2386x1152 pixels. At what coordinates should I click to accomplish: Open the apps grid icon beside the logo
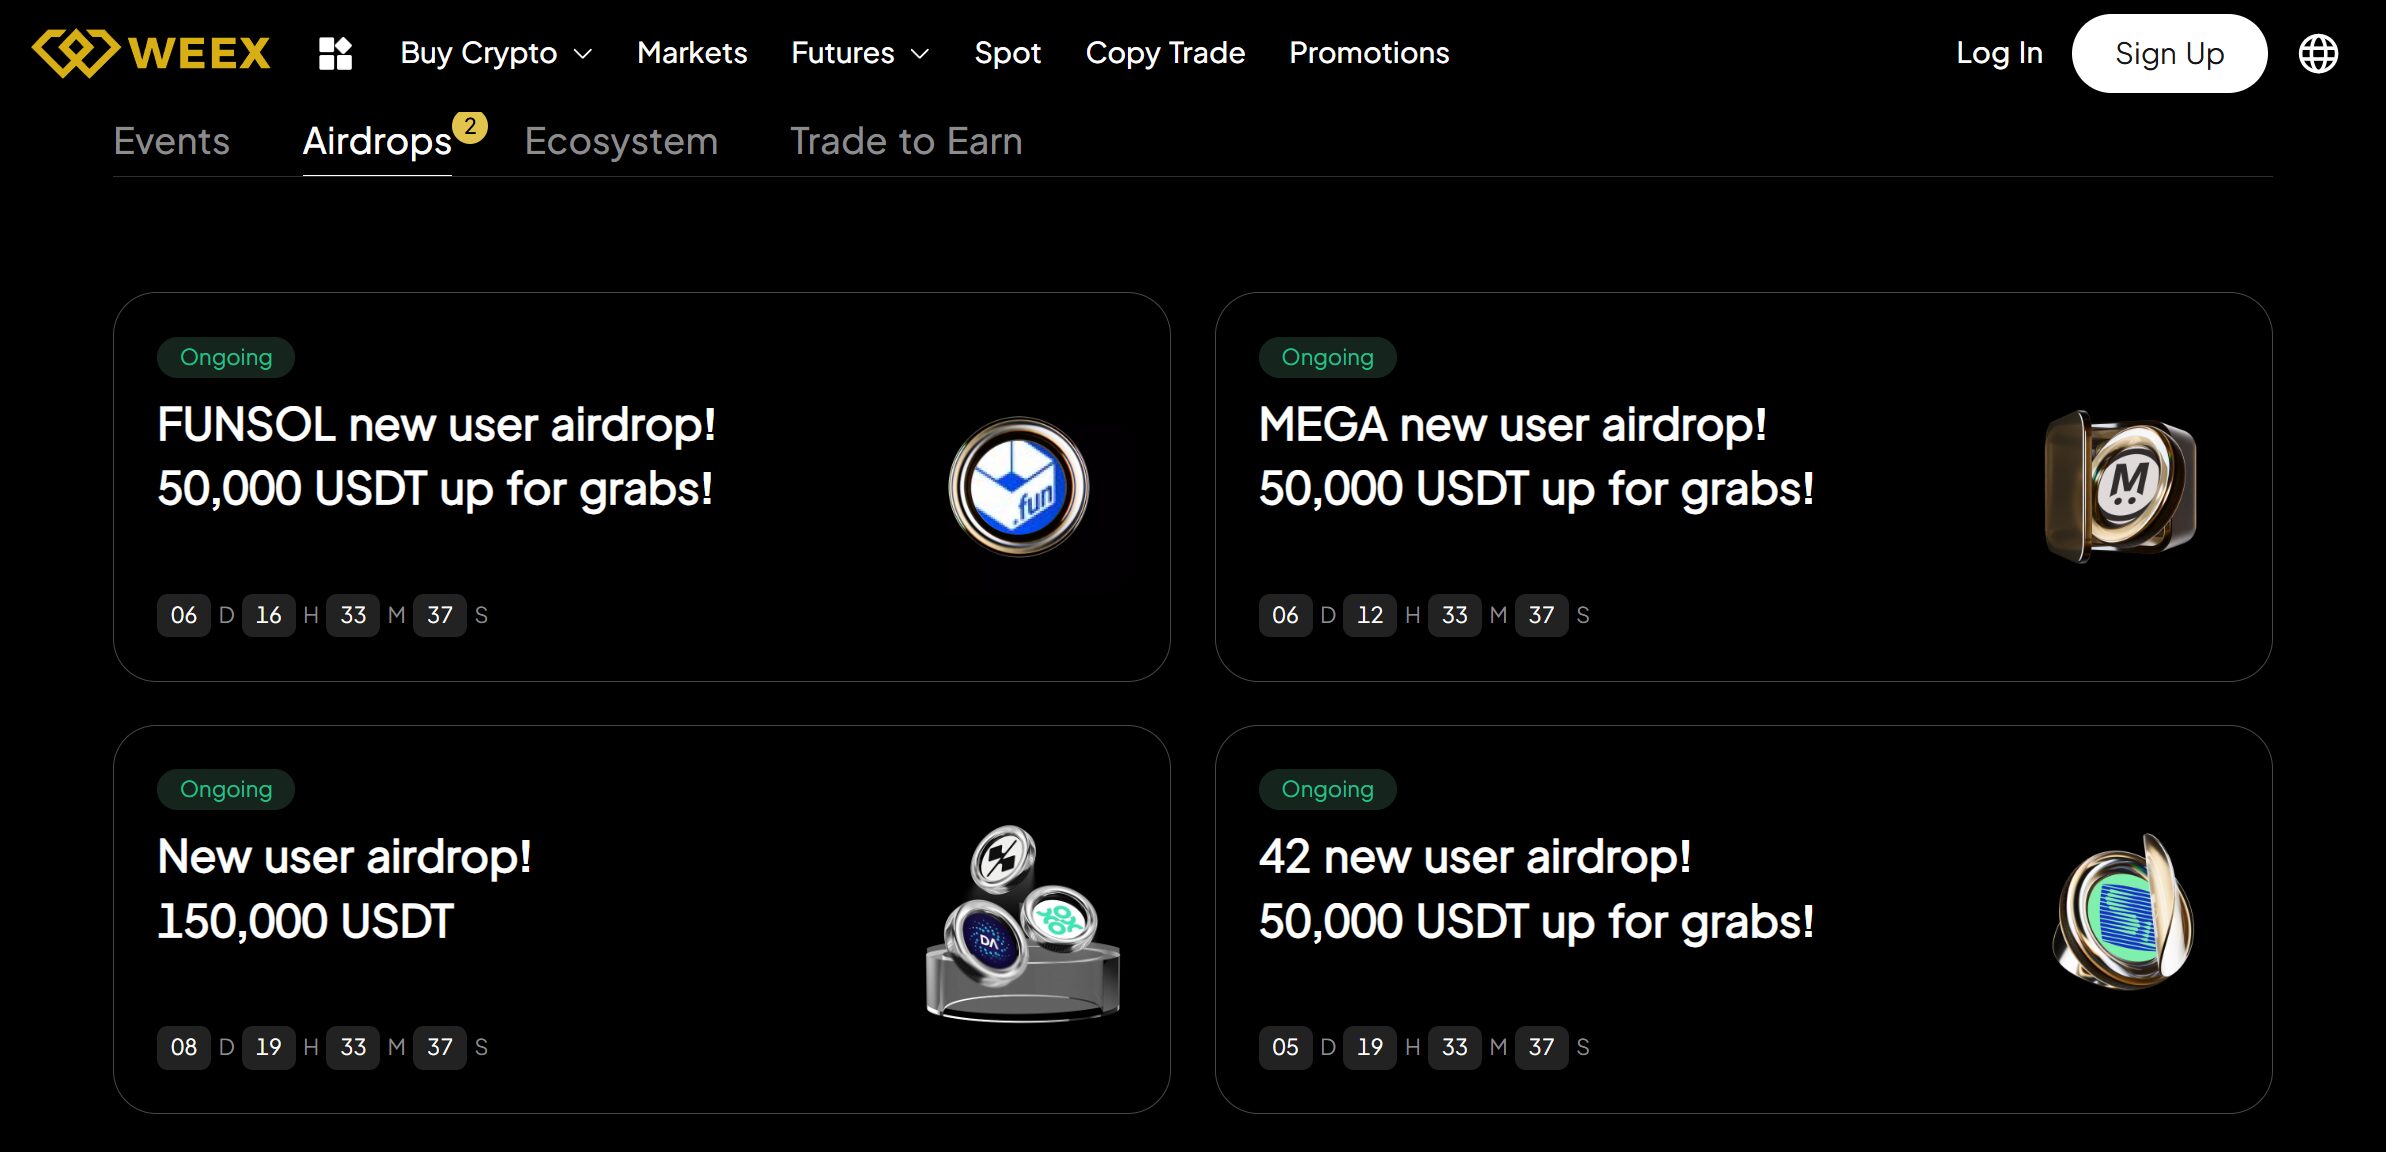334,53
